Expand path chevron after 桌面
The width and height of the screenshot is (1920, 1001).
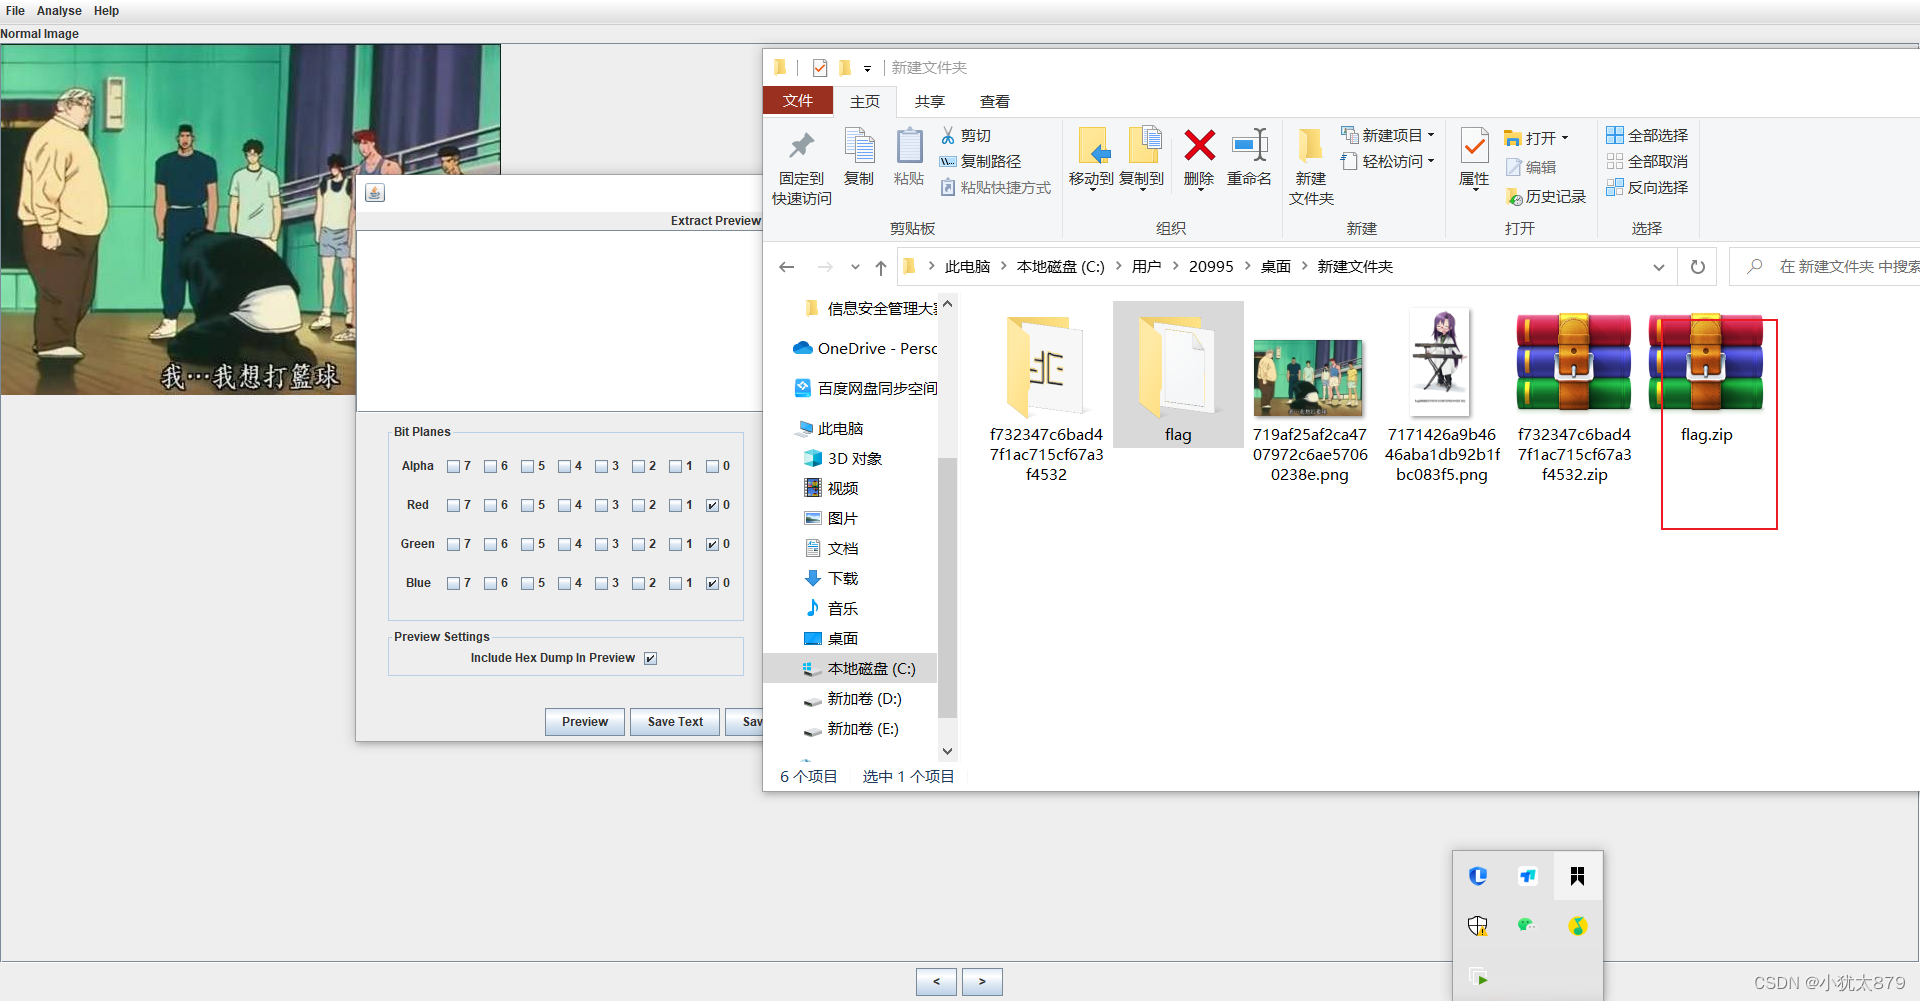click(x=1304, y=266)
